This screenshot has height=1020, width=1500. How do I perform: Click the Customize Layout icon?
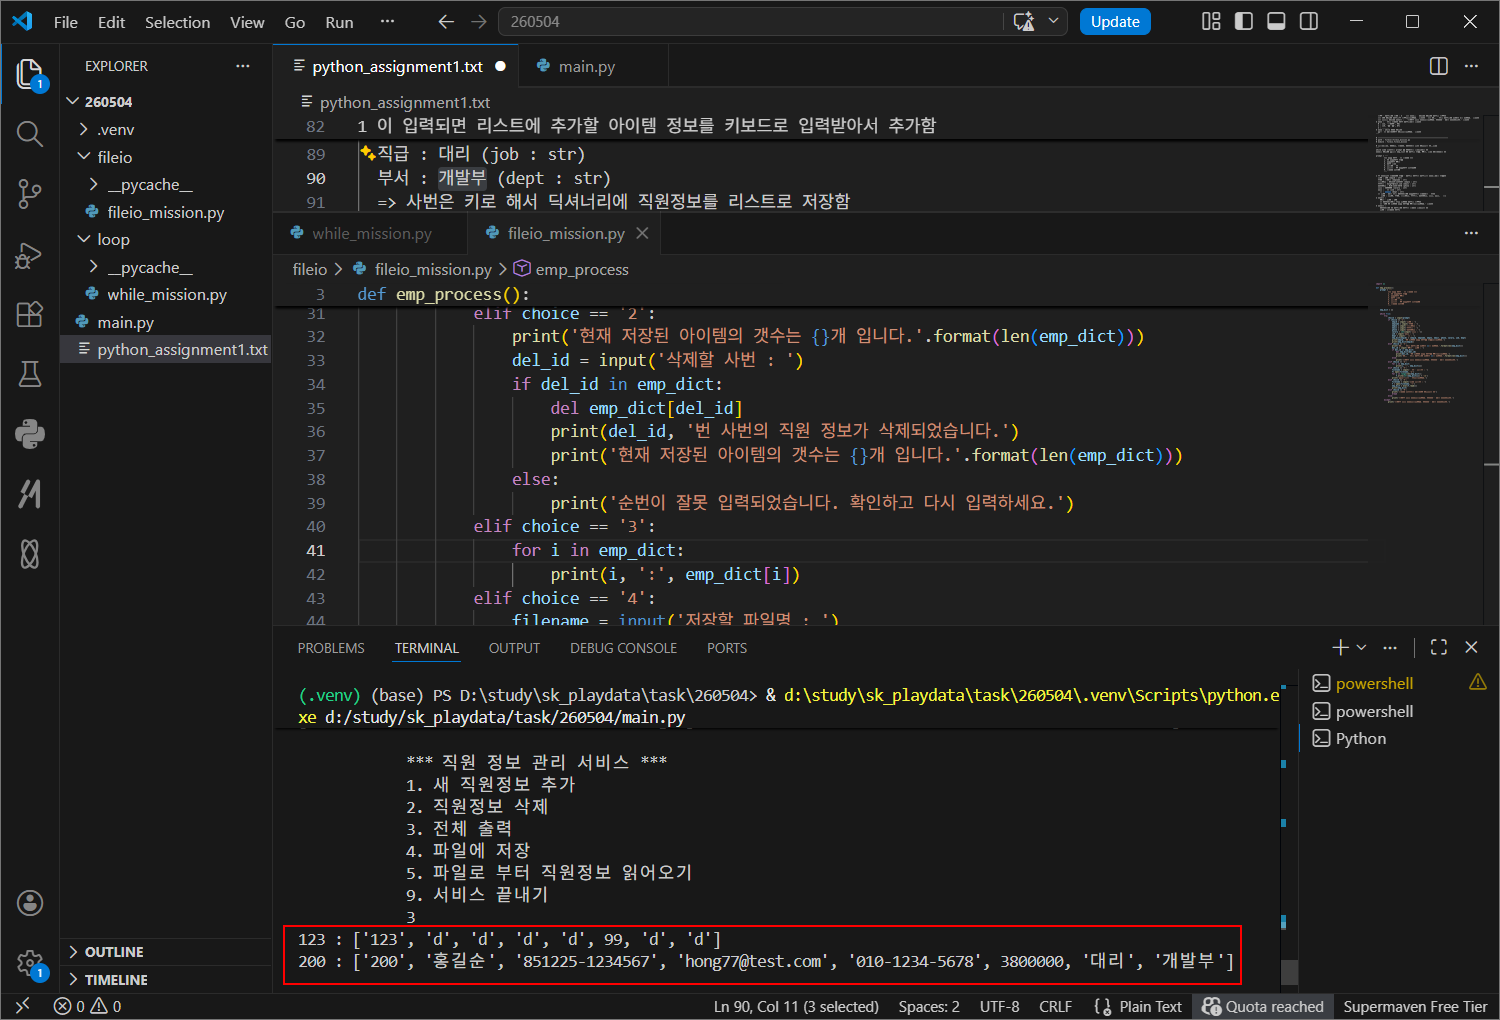[x=1211, y=21]
